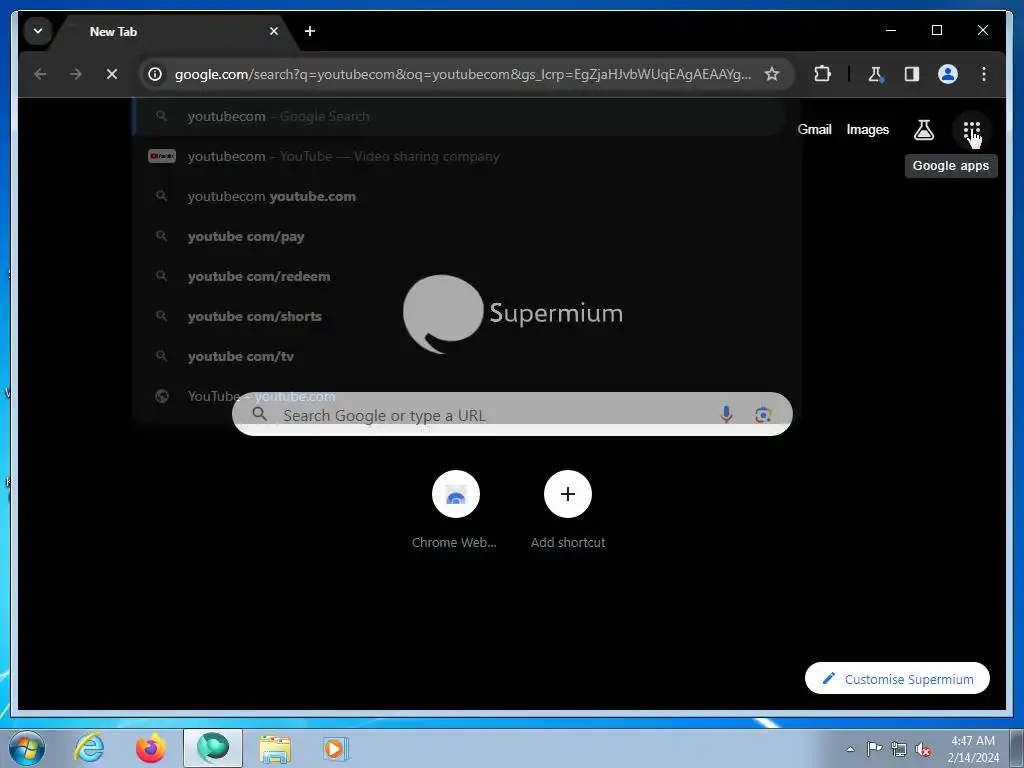Search by image with lens icon
This screenshot has width=1024, height=768.
pyautogui.click(x=763, y=414)
